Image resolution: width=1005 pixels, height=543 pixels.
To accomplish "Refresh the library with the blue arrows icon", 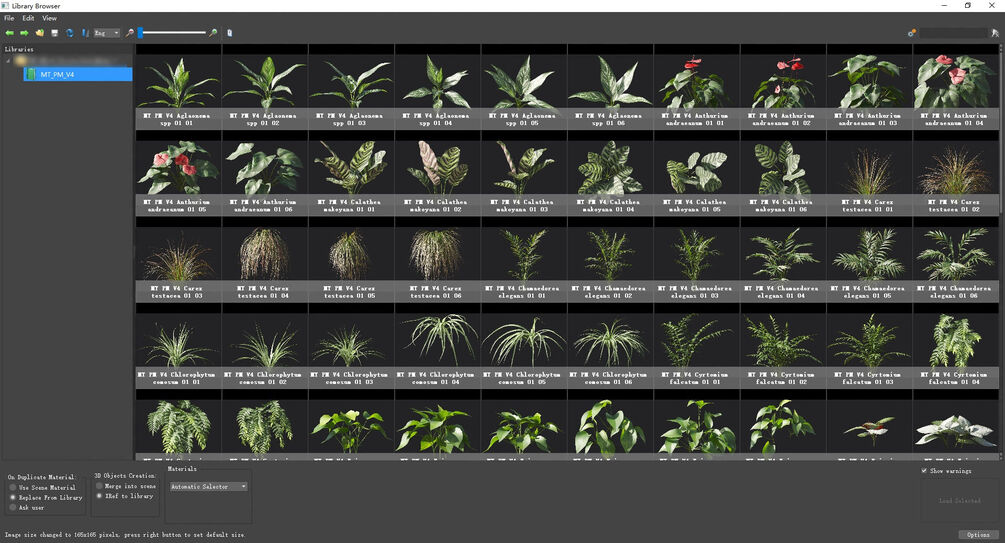I will 69,33.
